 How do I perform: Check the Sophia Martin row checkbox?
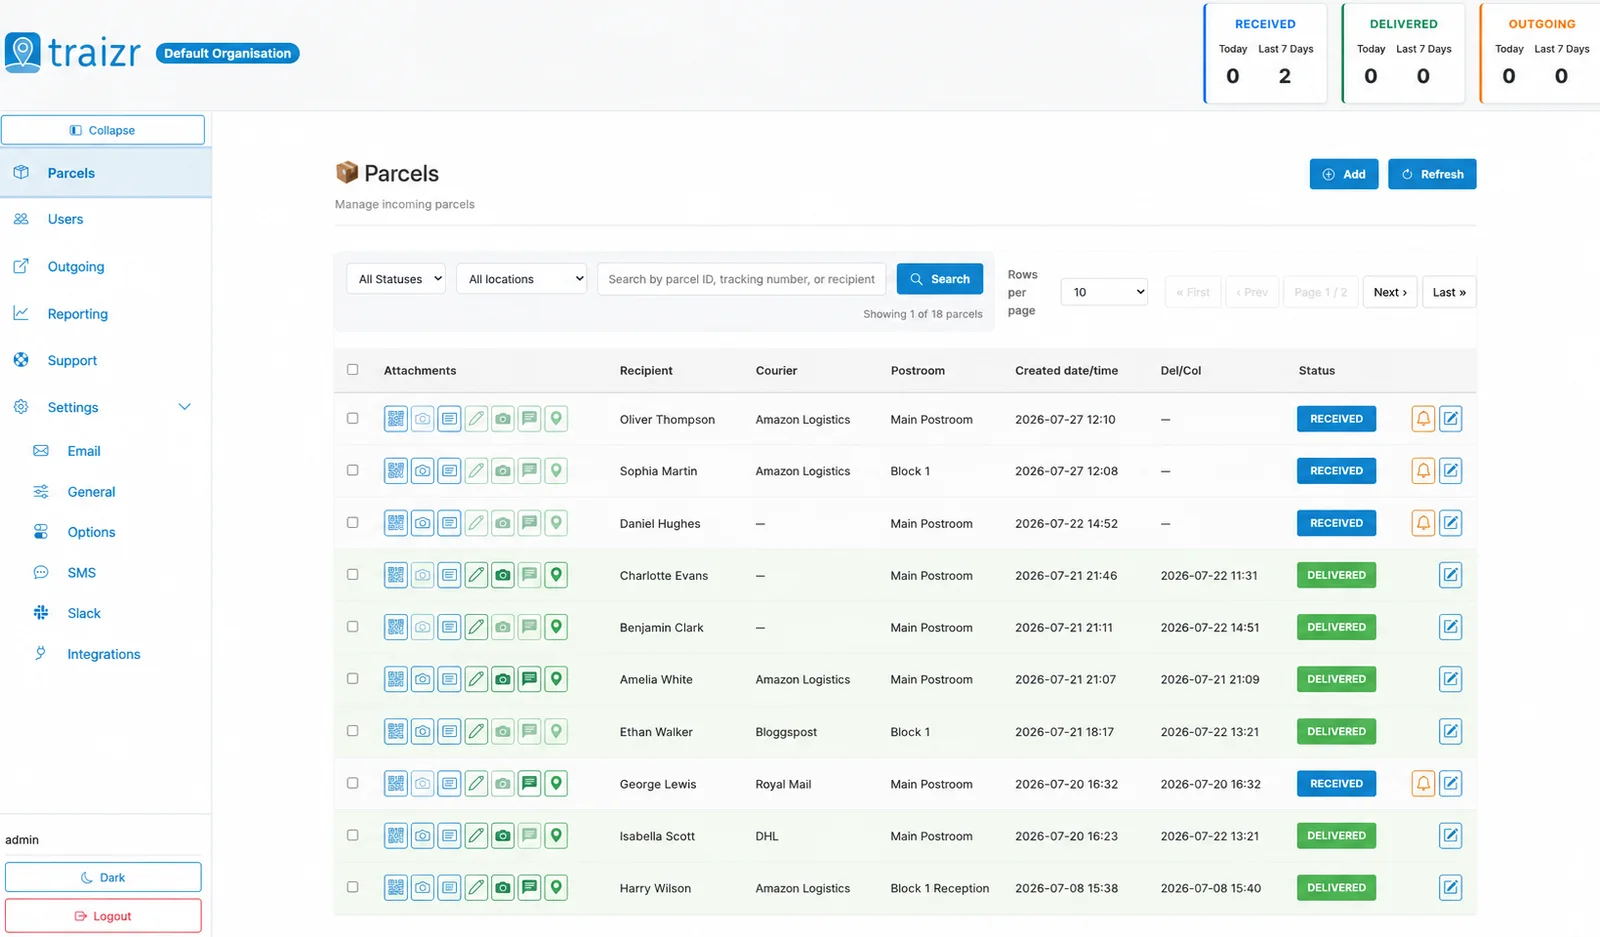pyautogui.click(x=352, y=470)
